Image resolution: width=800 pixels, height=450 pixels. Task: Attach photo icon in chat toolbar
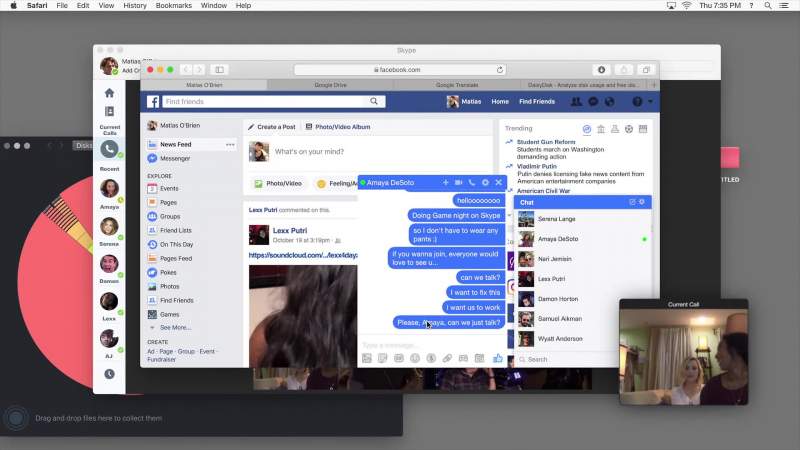click(367, 358)
